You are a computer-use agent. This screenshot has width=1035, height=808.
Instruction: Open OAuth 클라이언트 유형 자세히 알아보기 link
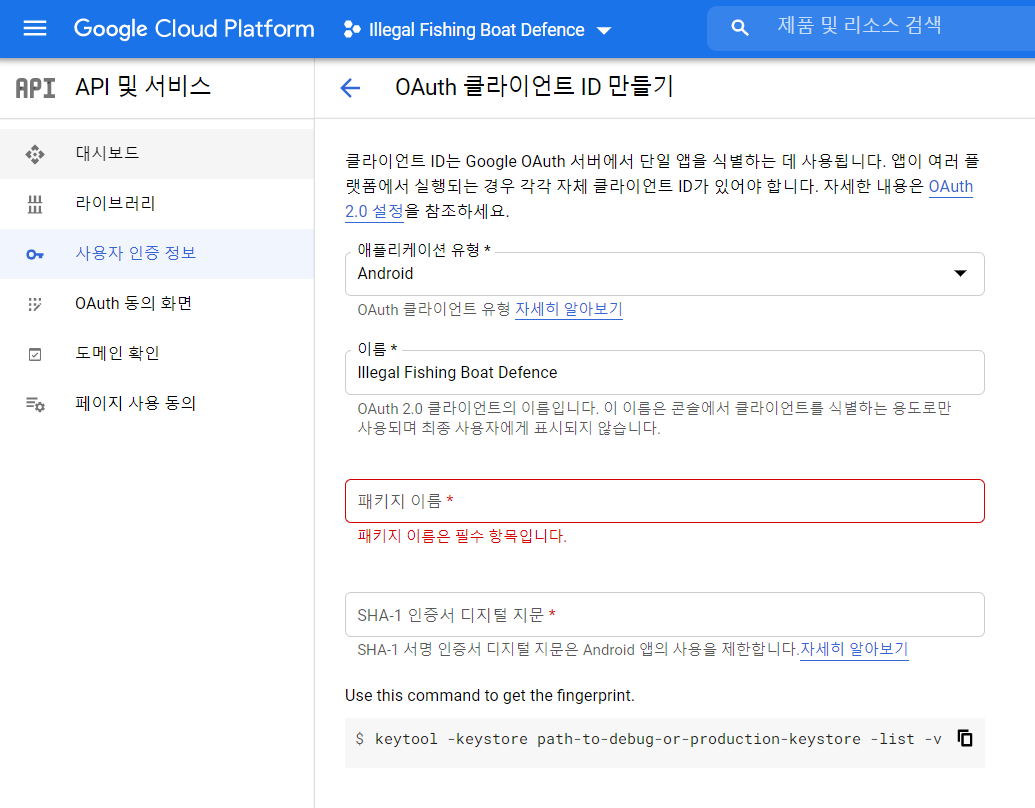568,309
